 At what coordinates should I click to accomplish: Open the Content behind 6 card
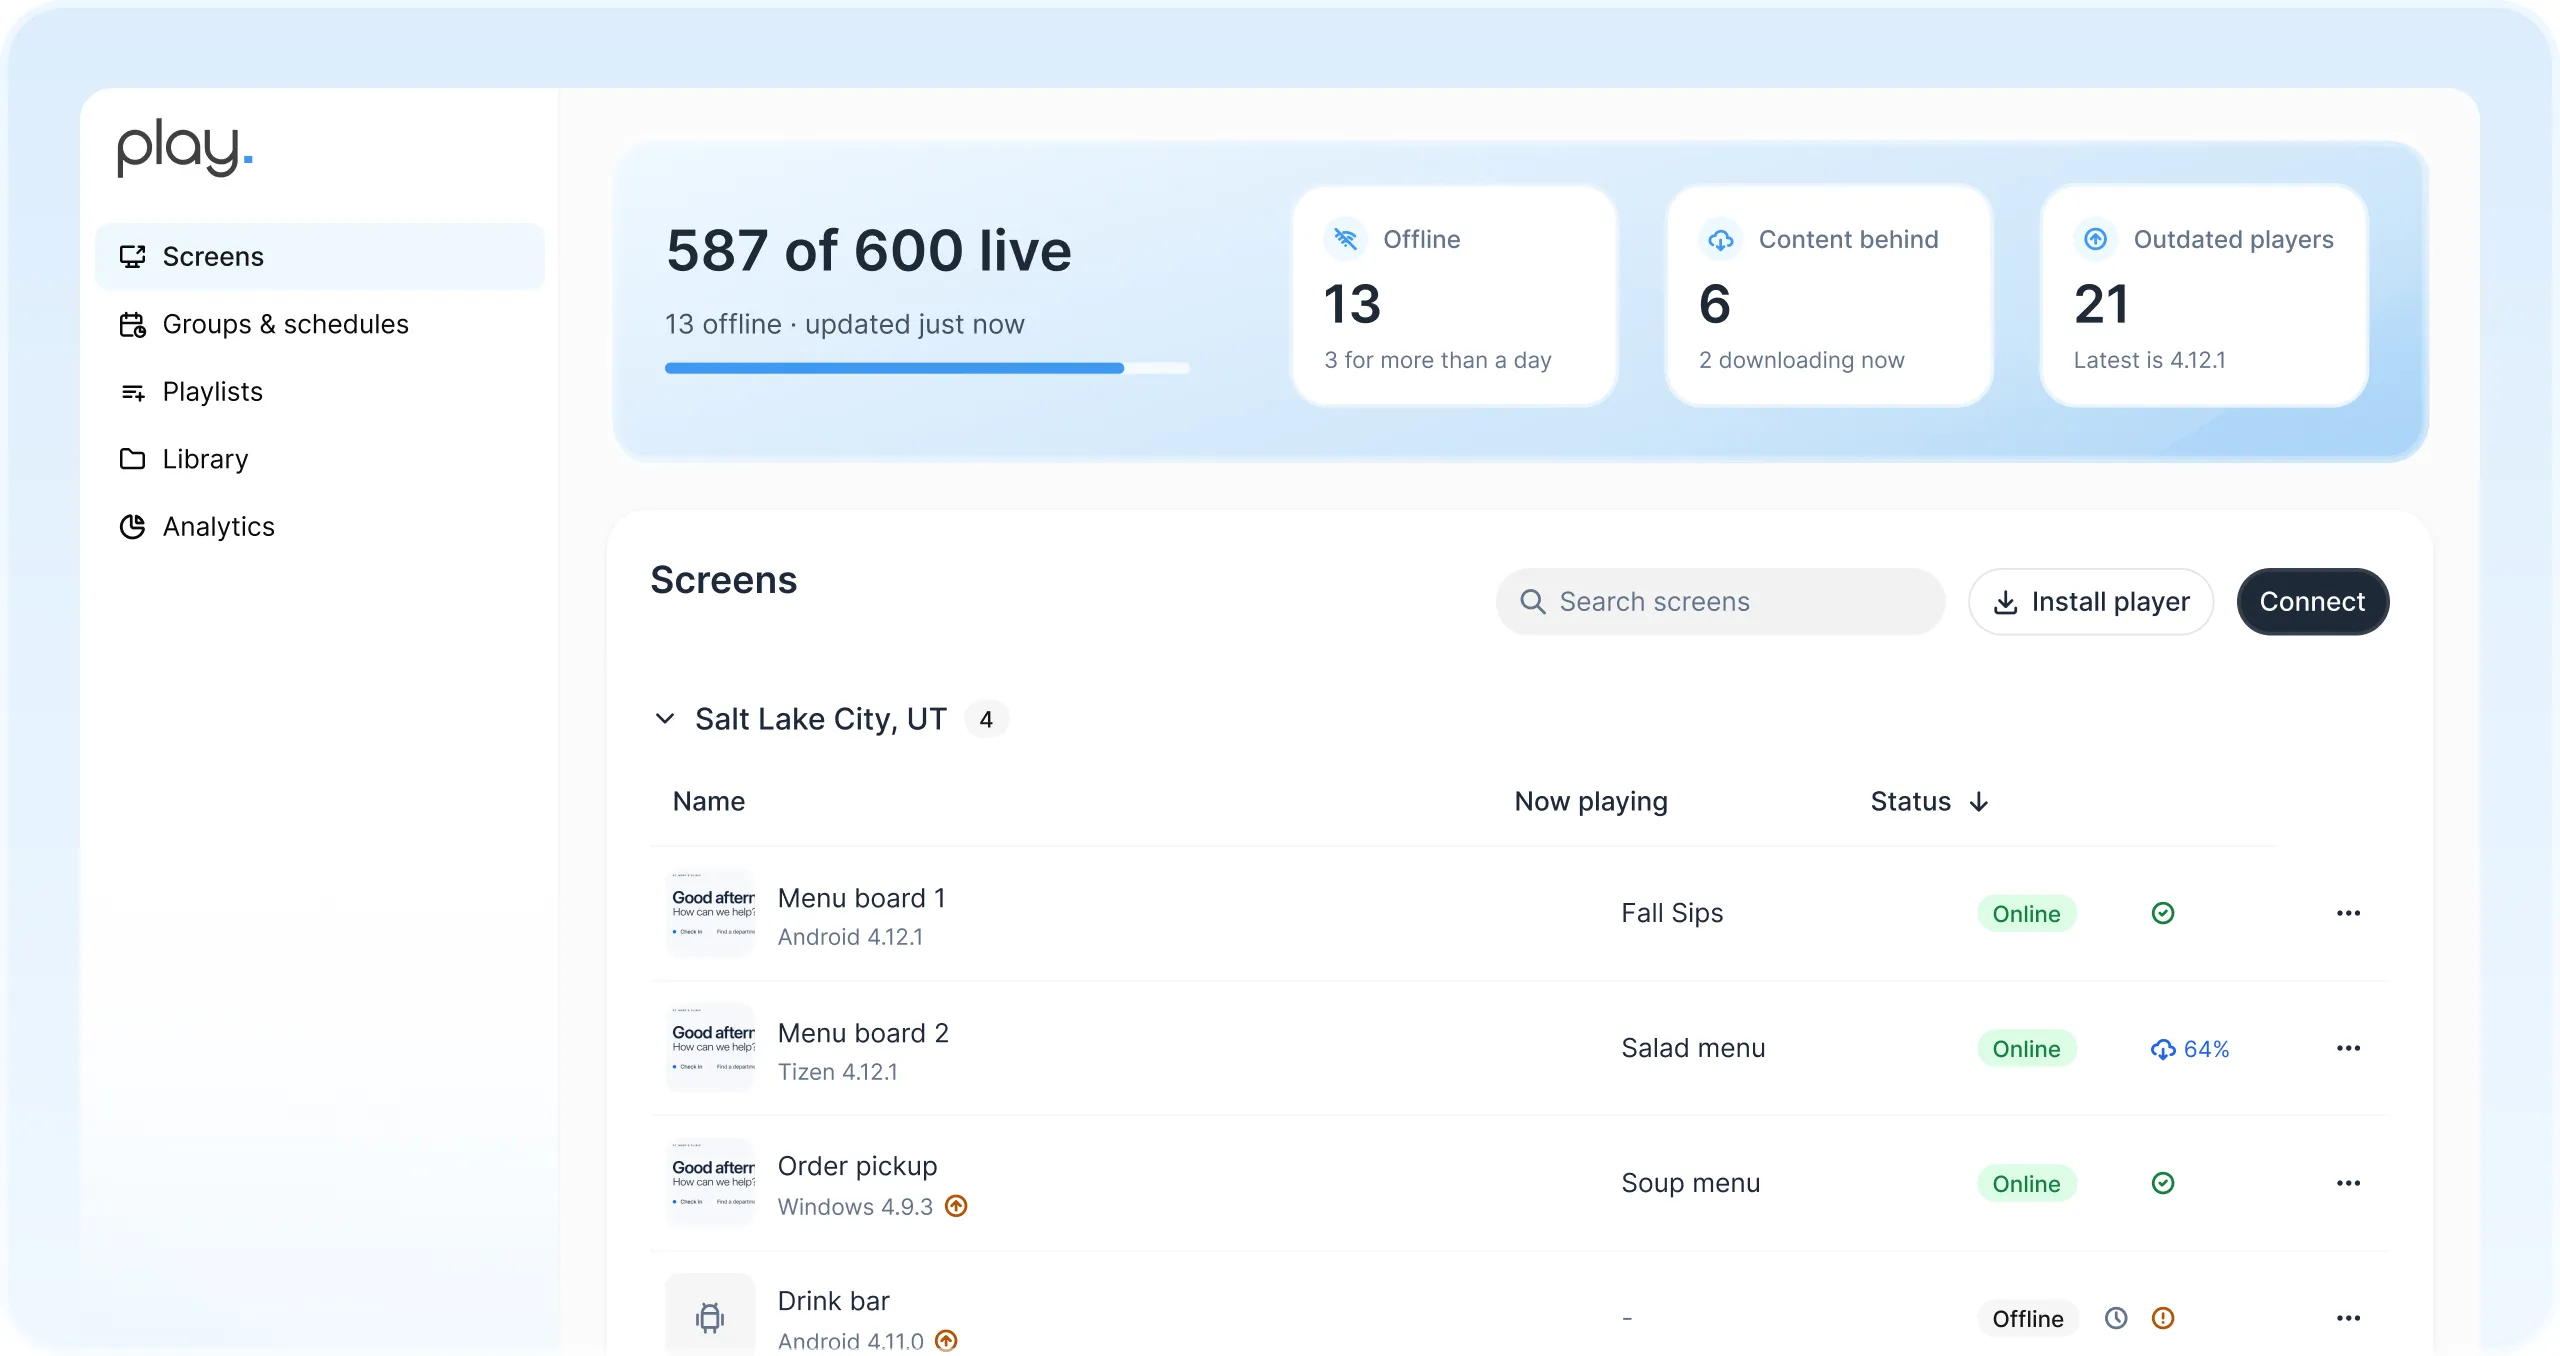pos(1829,296)
